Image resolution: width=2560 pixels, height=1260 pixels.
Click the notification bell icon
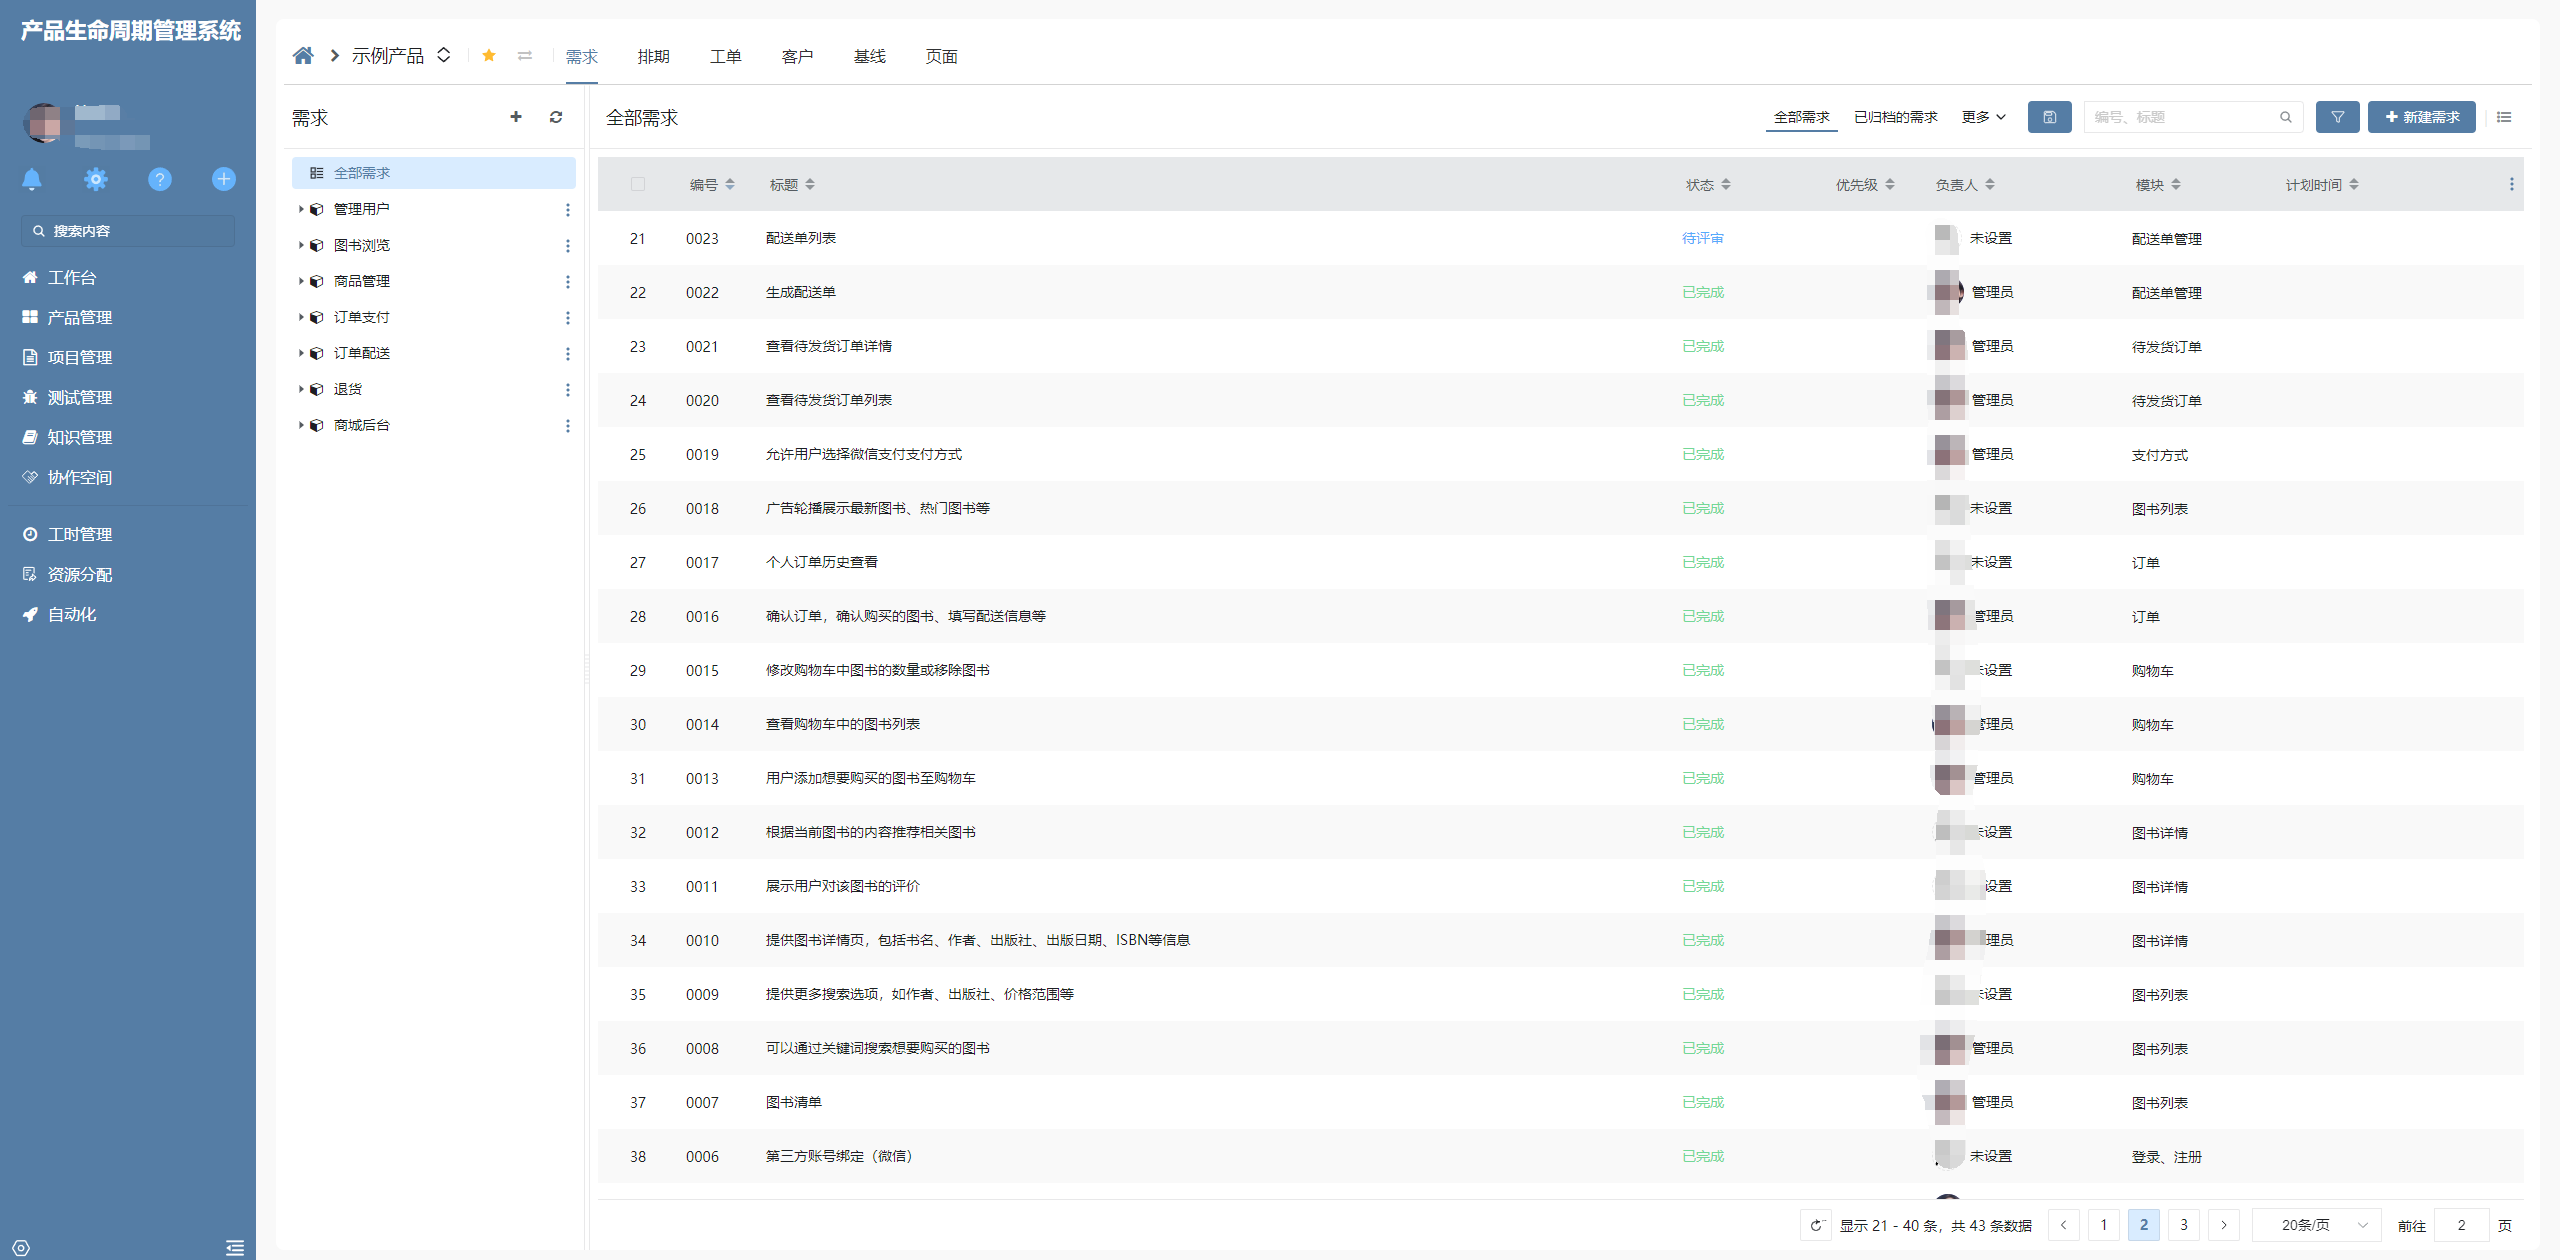32,179
